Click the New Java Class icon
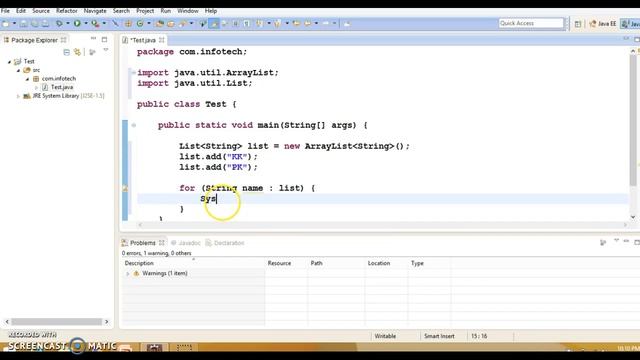Screen dimensions: 640x360 click(x=140, y=24)
